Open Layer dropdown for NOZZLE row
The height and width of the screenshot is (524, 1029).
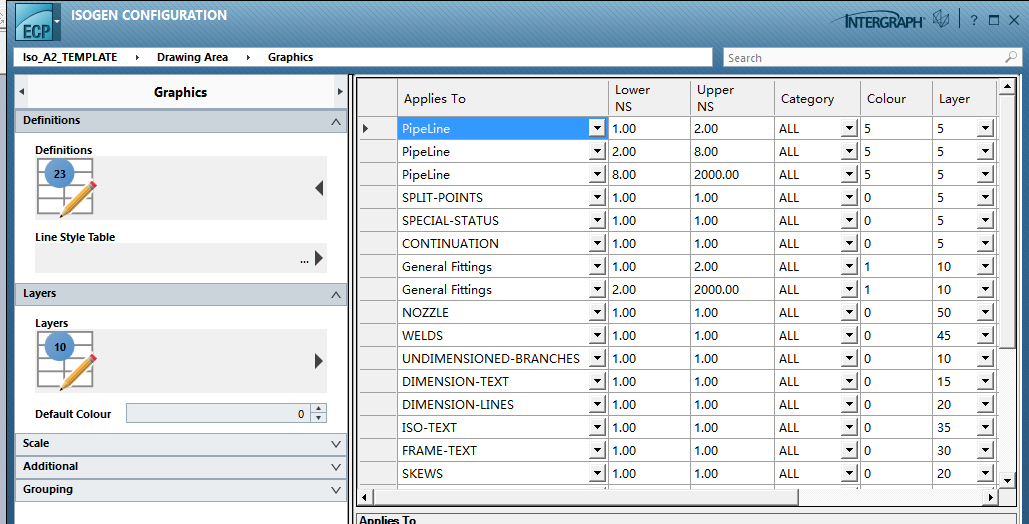click(x=984, y=313)
